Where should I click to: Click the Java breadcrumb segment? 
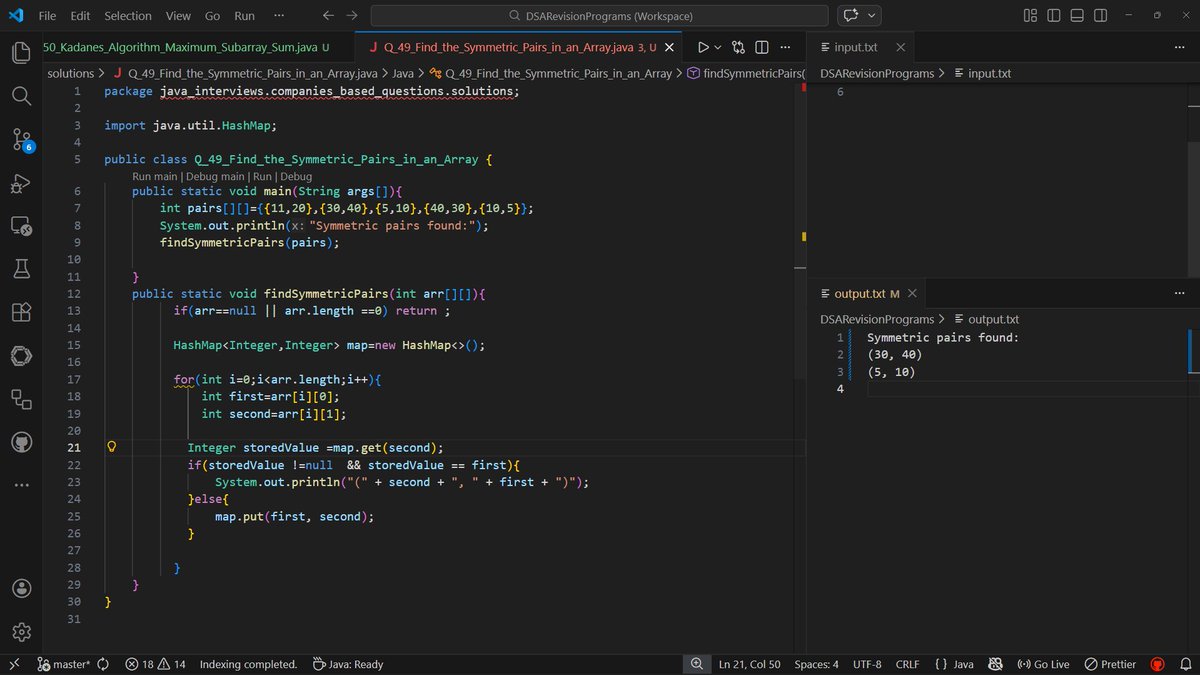pyautogui.click(x=403, y=73)
